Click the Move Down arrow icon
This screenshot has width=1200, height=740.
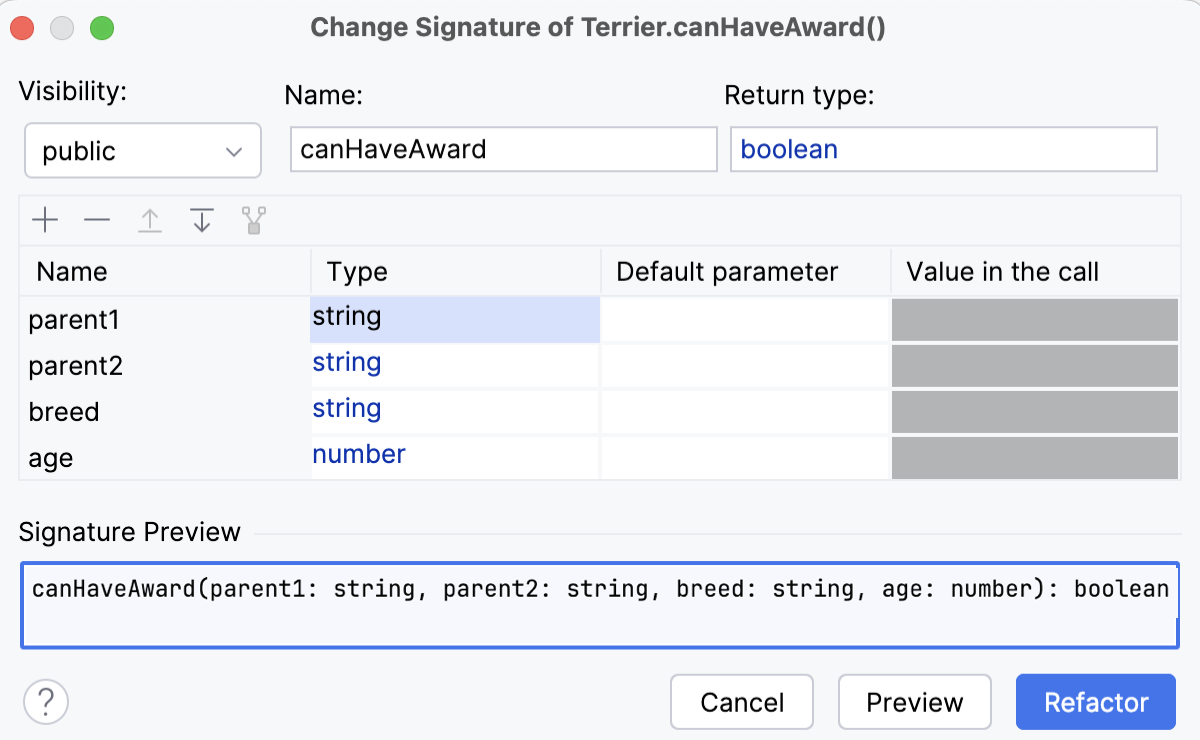[x=202, y=220]
